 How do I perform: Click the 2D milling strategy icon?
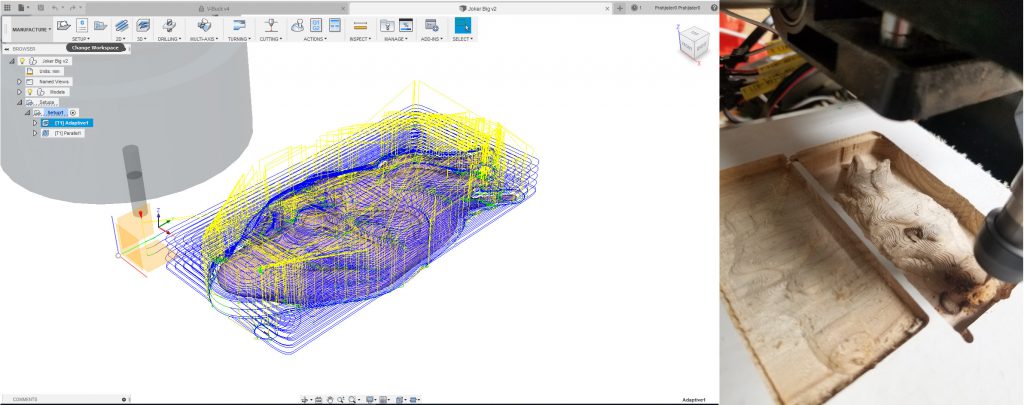(121, 25)
